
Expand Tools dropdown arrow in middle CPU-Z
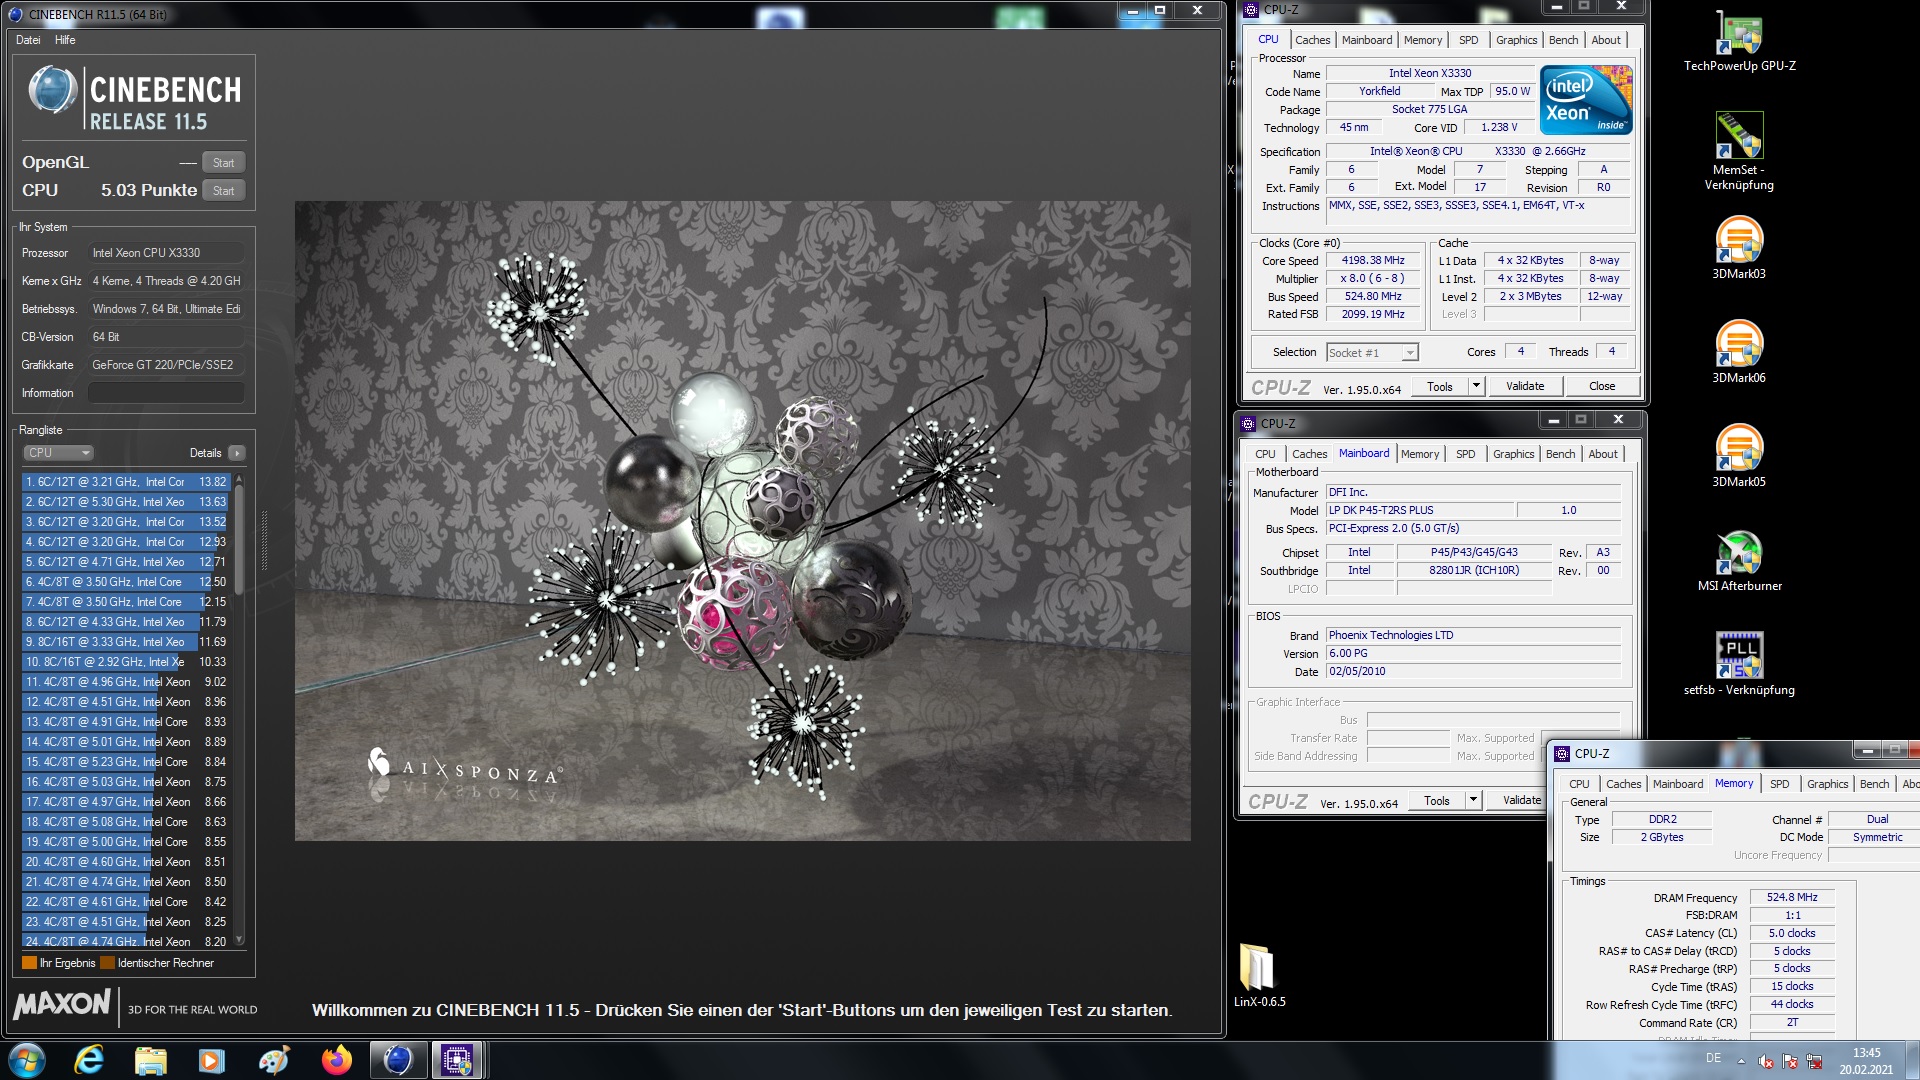[1473, 801]
